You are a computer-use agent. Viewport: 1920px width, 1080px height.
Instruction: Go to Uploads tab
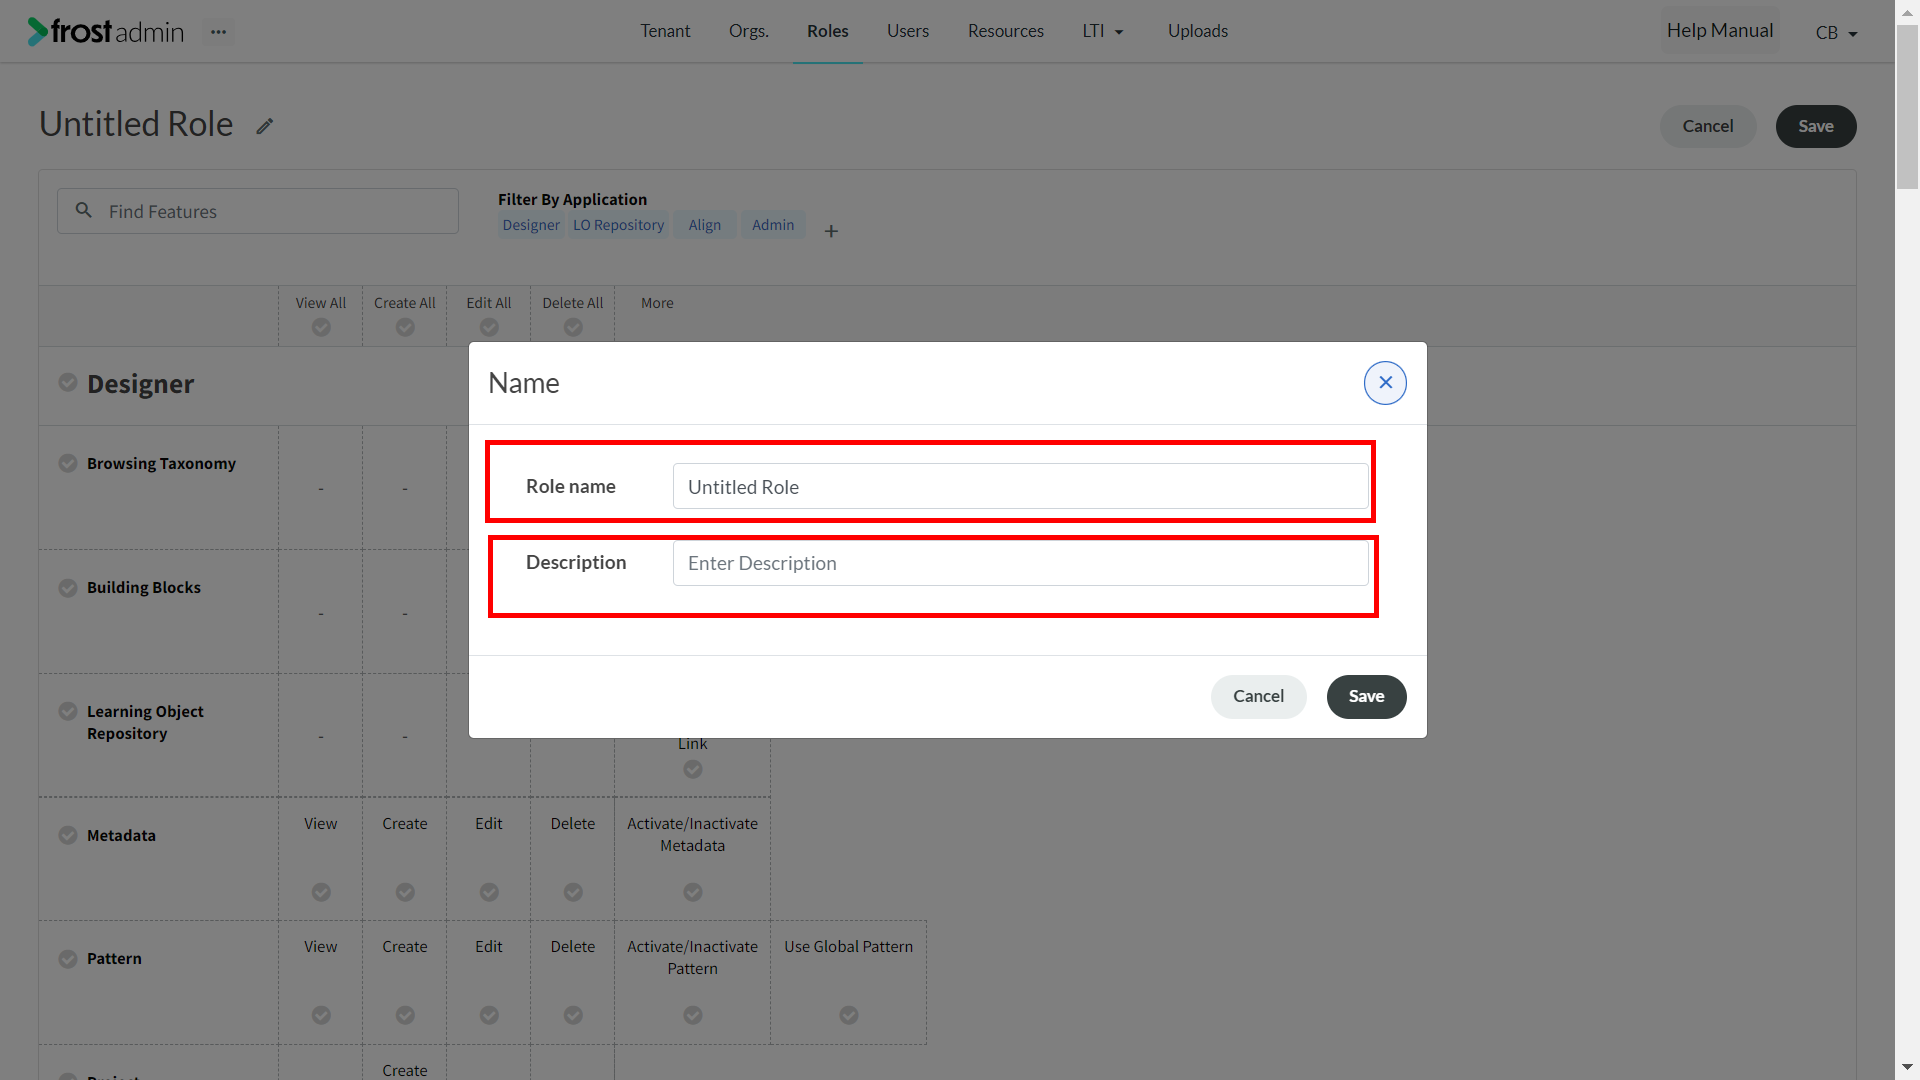tap(1198, 31)
